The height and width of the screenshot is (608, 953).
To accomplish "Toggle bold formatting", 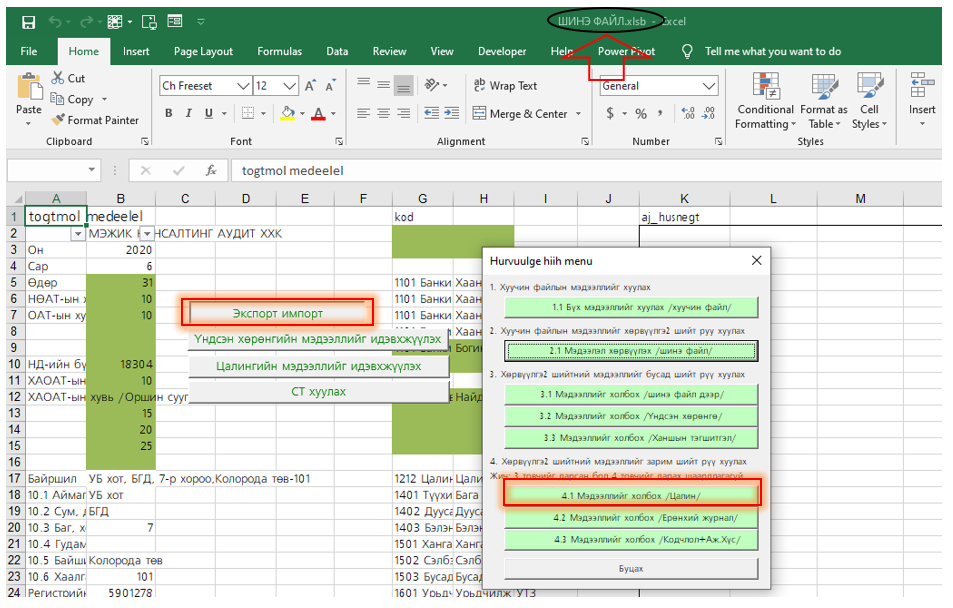I will (169, 114).
